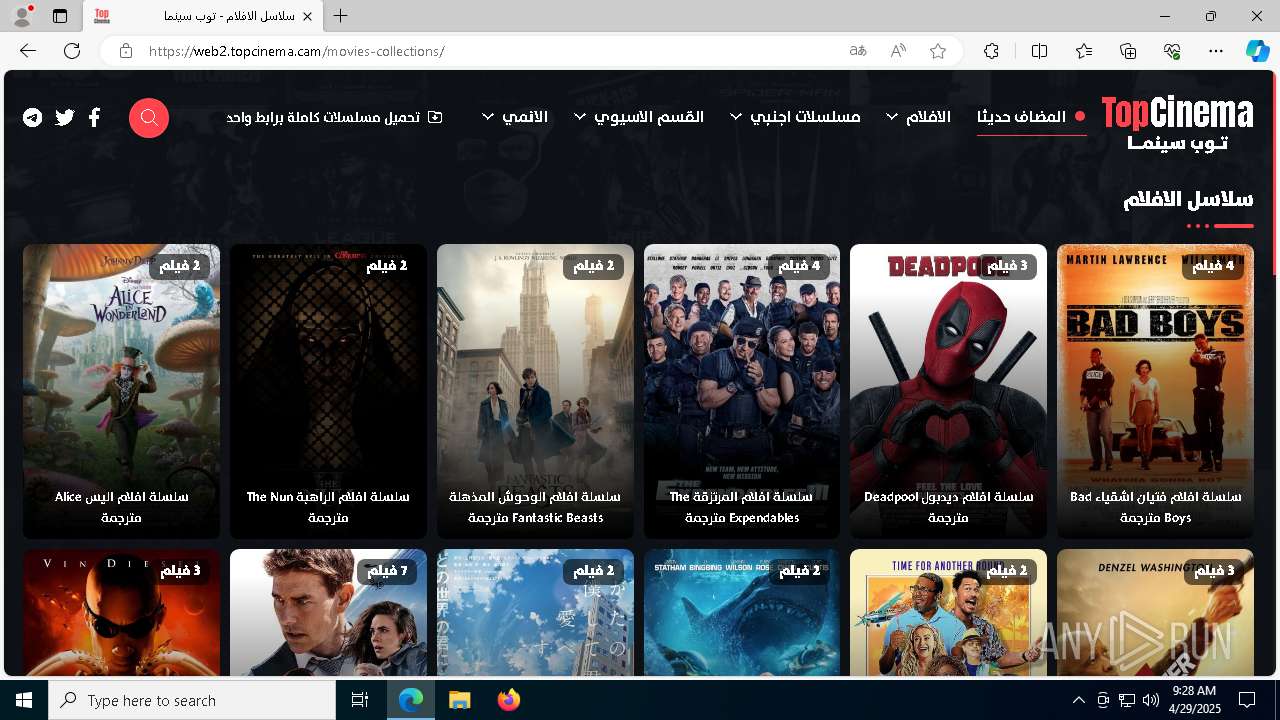The image size is (1280, 720).
Task: Add this page to favorites
Action: click(938, 51)
